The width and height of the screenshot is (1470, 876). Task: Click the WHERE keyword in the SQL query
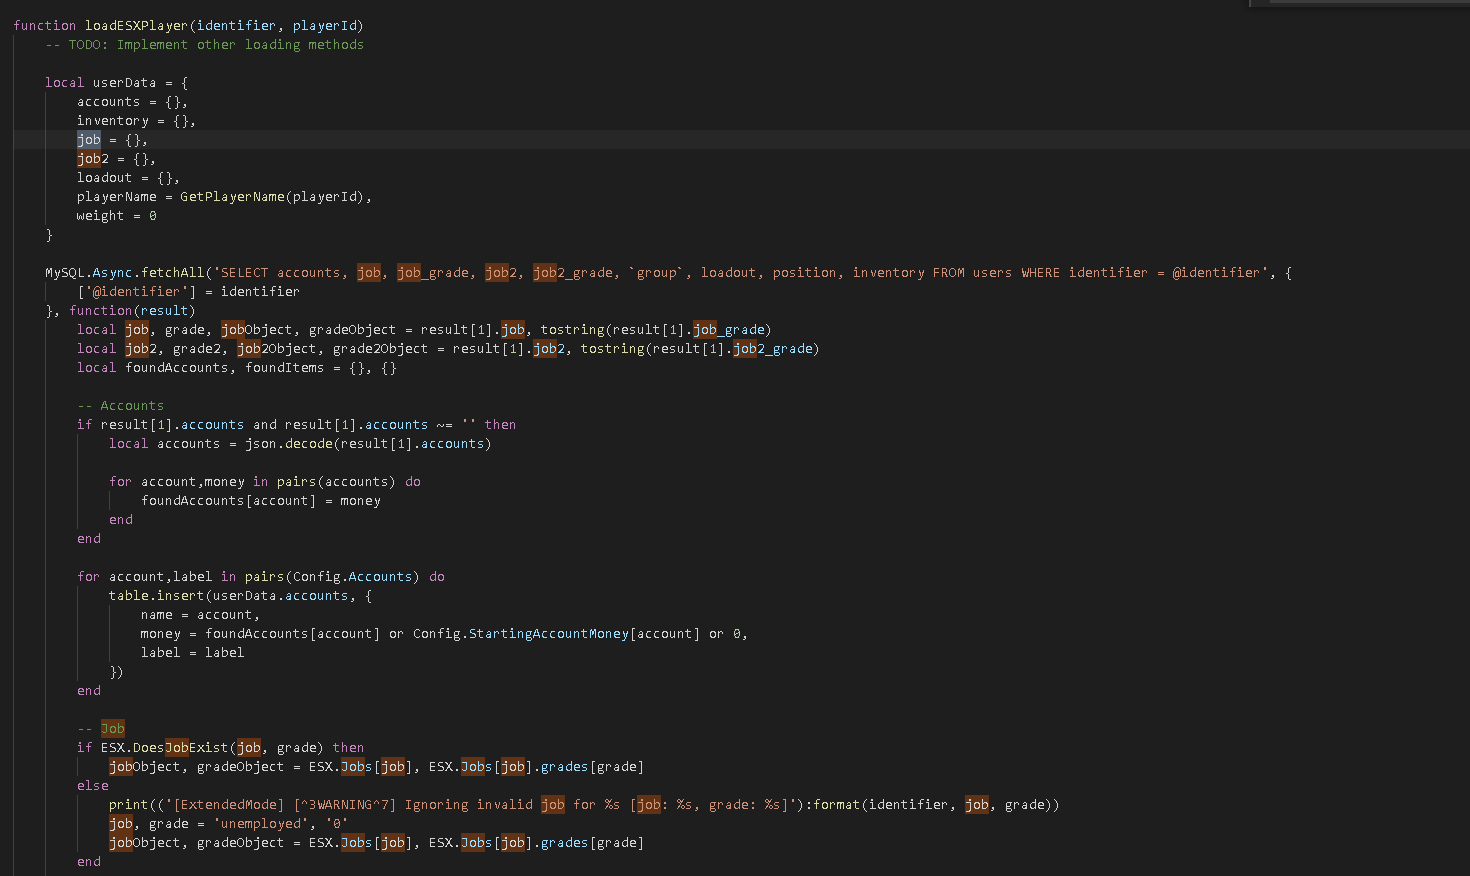coord(1040,272)
